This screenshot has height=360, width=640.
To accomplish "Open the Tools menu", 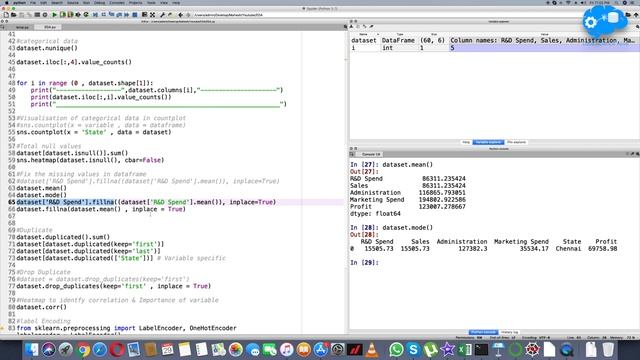I will tap(151, 3).
